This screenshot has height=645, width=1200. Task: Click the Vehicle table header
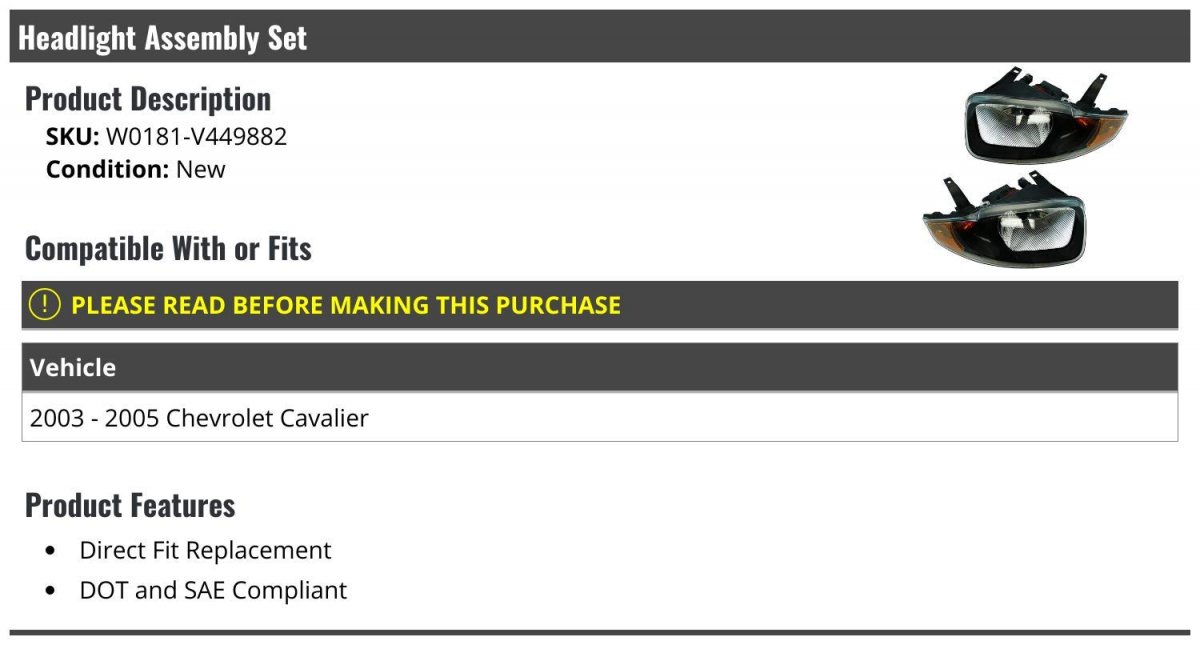tap(600, 367)
